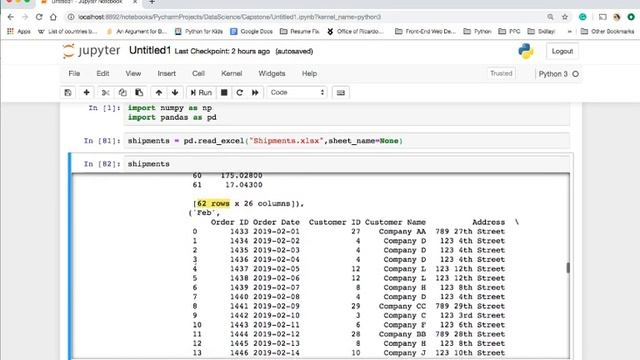Click the Office of Ricardo bookmark
This screenshot has width=640, height=360.
click(355, 31)
